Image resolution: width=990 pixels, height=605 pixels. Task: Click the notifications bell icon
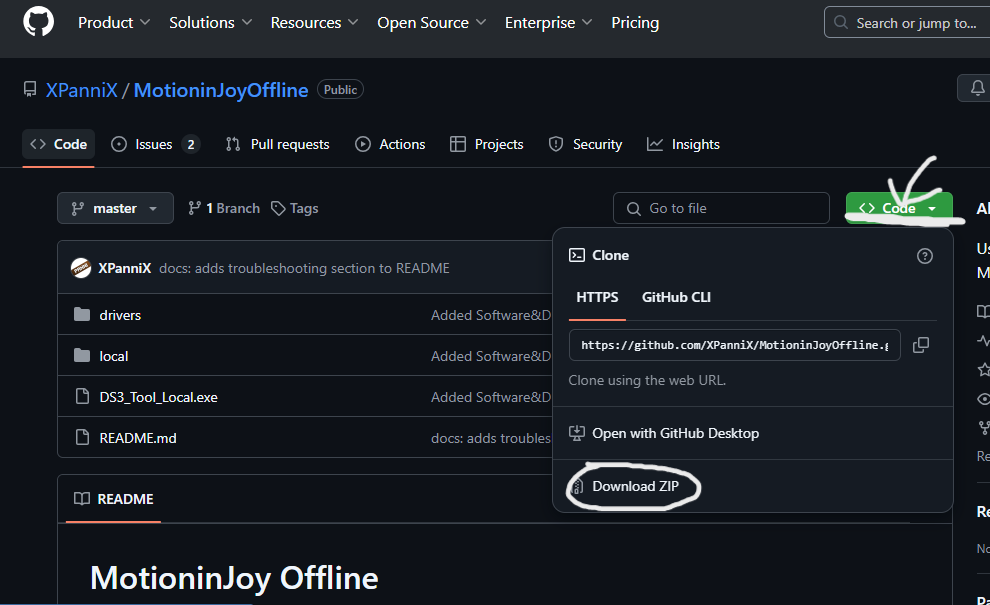(977, 88)
